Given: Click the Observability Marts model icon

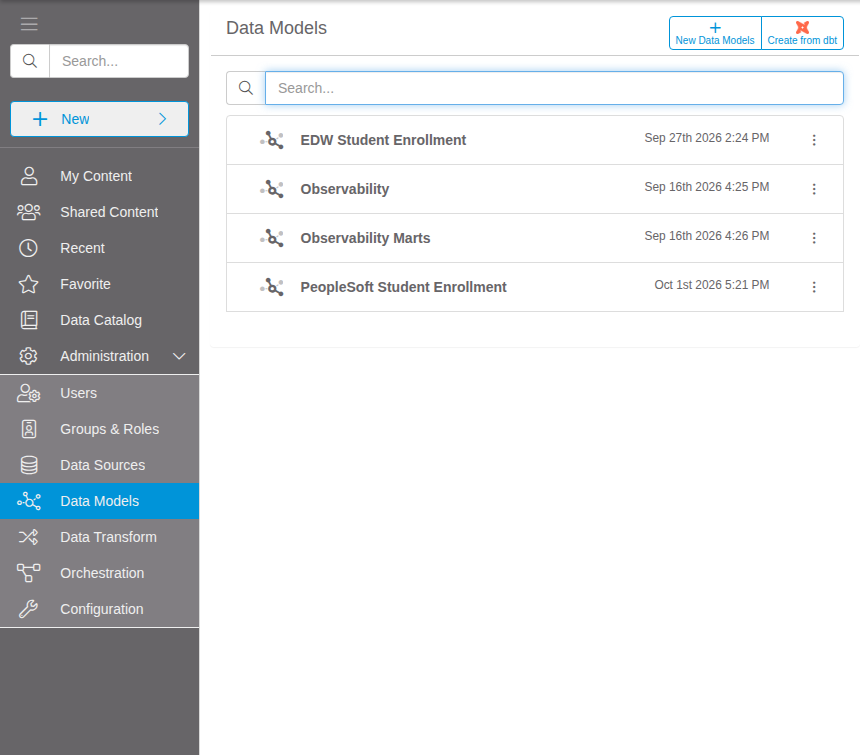Looking at the screenshot, I should (x=272, y=238).
